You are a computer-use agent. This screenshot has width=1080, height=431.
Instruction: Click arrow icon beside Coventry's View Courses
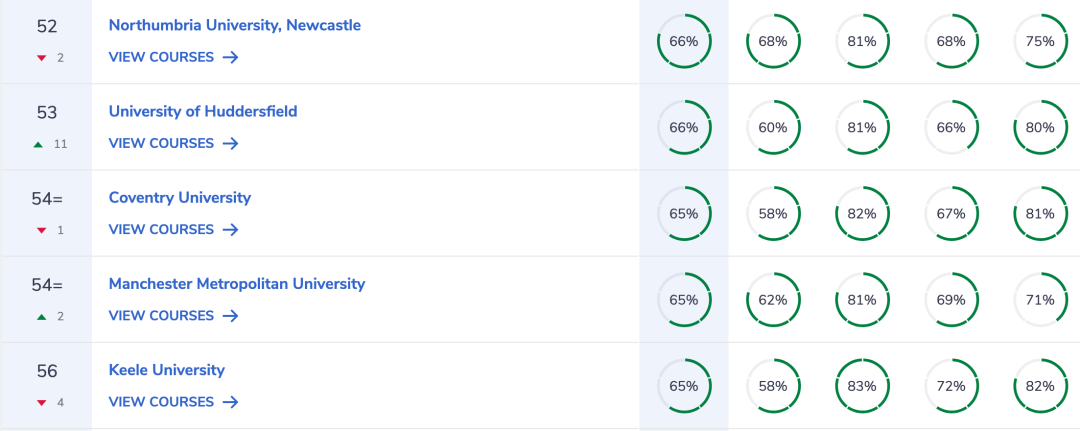click(231, 229)
